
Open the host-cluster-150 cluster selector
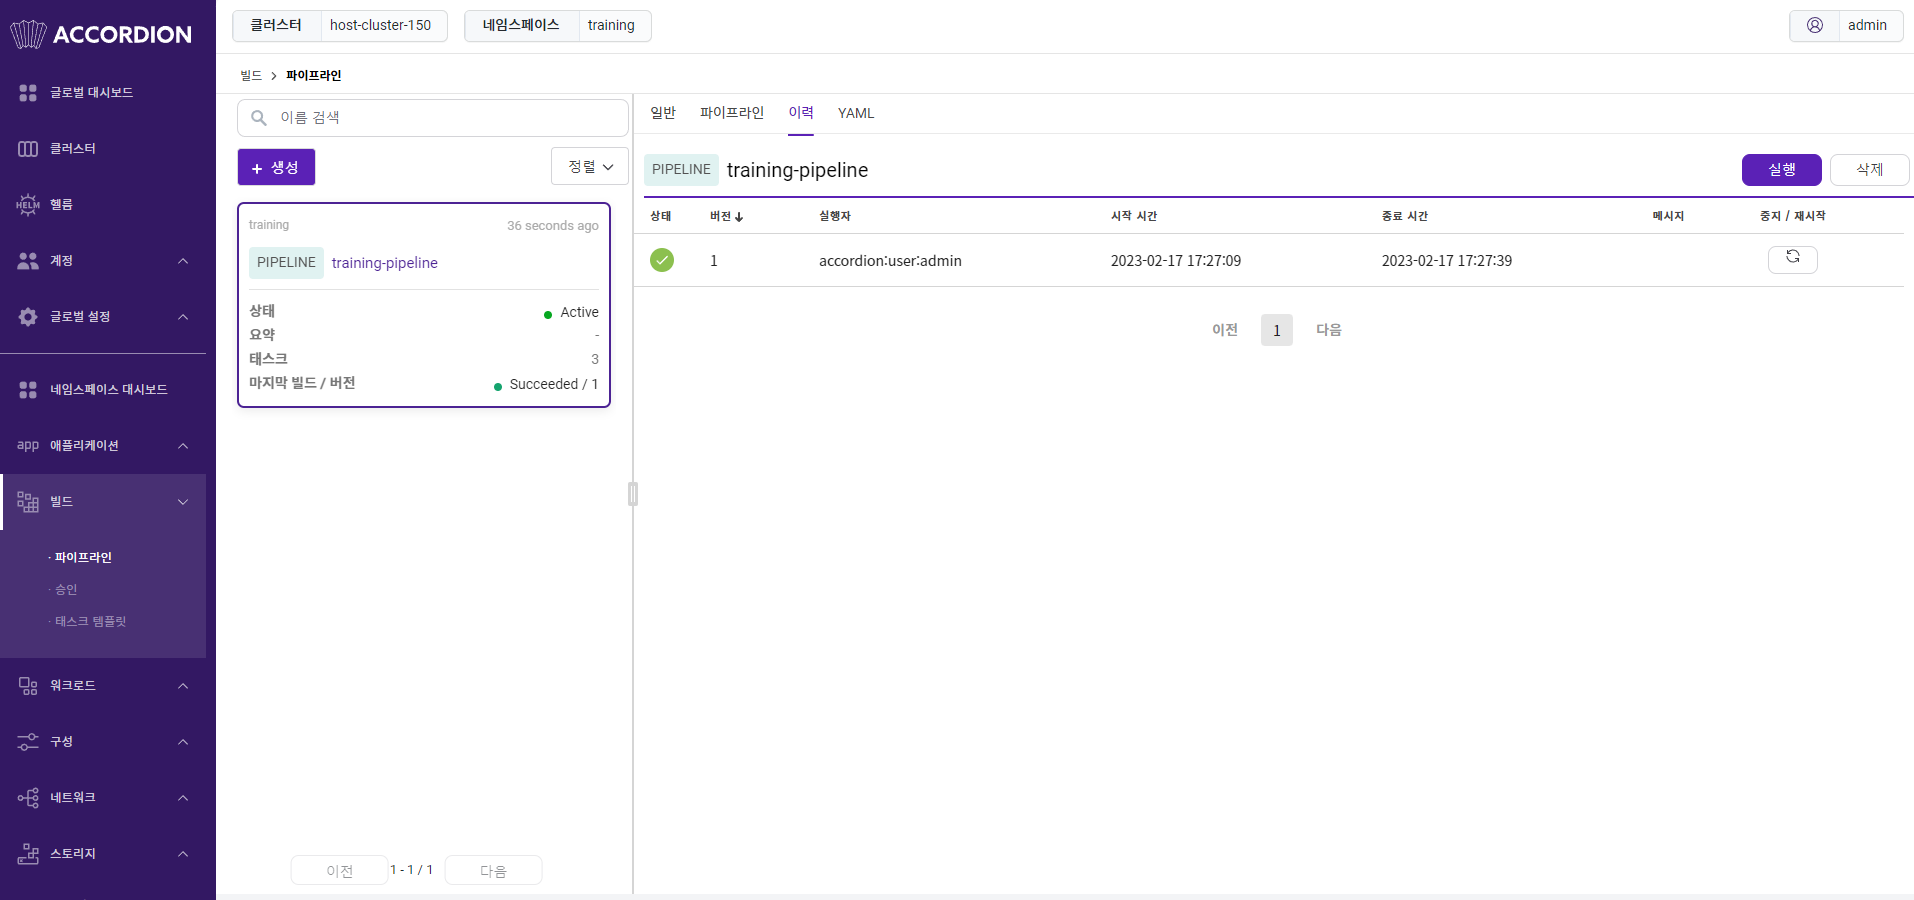click(x=340, y=26)
